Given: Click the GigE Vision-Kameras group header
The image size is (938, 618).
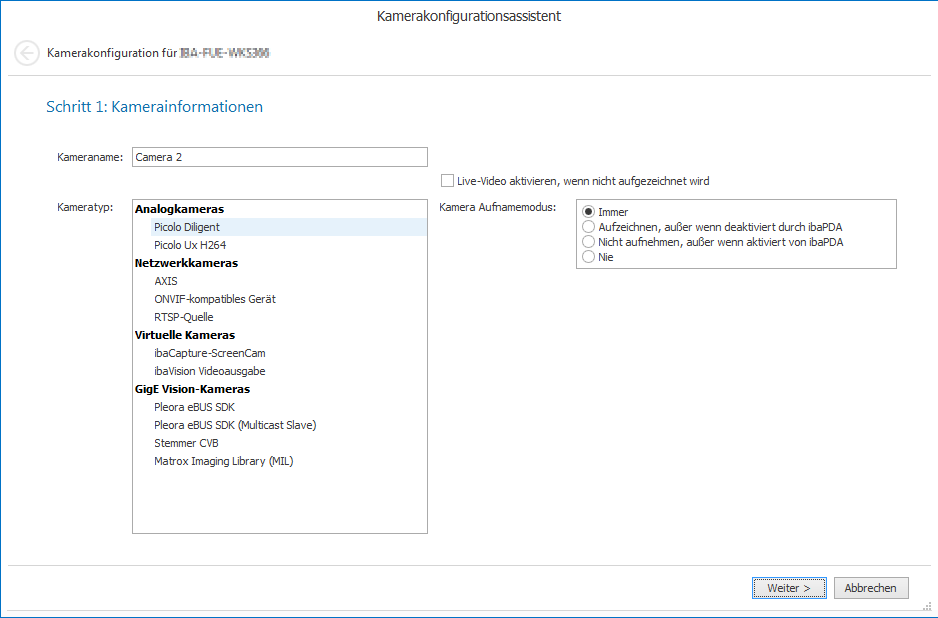Looking at the screenshot, I should [193, 389].
